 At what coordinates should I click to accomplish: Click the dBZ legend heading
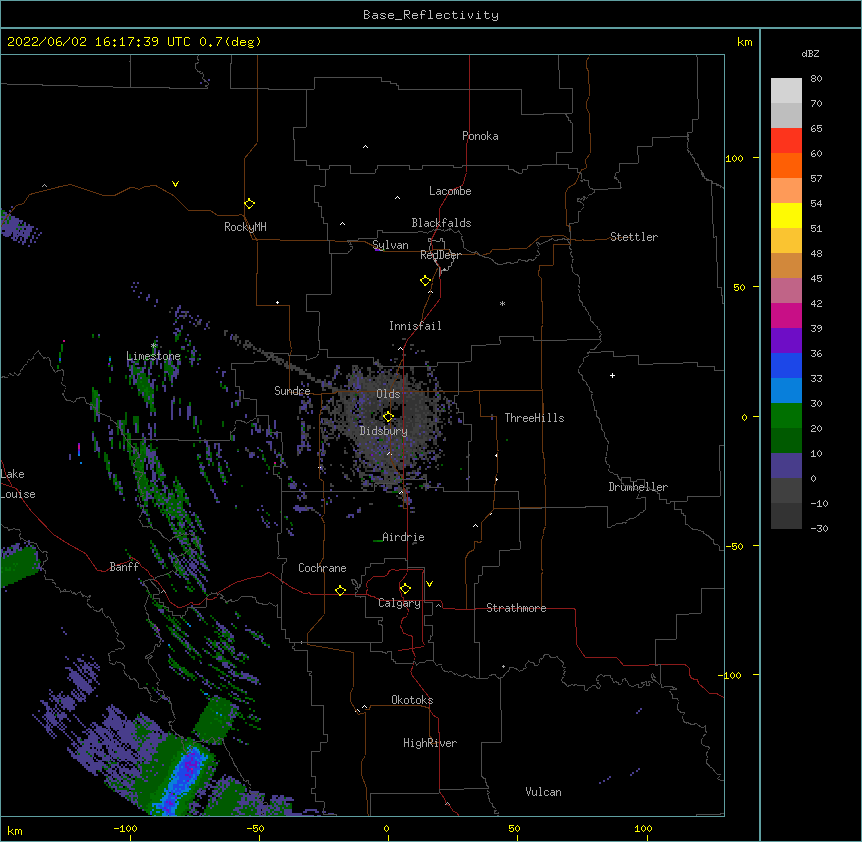pyautogui.click(x=810, y=53)
